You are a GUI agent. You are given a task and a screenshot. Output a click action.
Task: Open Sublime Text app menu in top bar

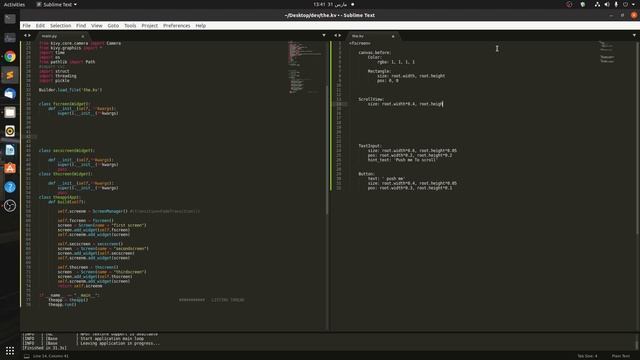[x=56, y=4]
